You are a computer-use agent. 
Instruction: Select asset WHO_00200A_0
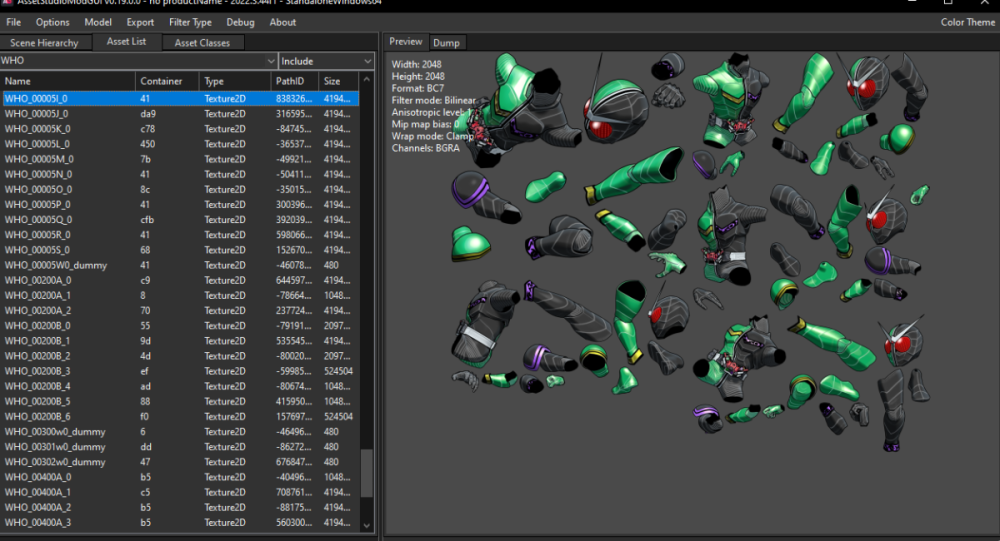click(x=180, y=280)
